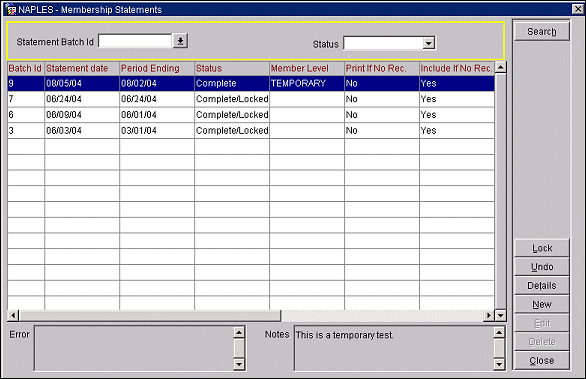Click the Lock button
This screenshot has width=586, height=379.
[542, 248]
